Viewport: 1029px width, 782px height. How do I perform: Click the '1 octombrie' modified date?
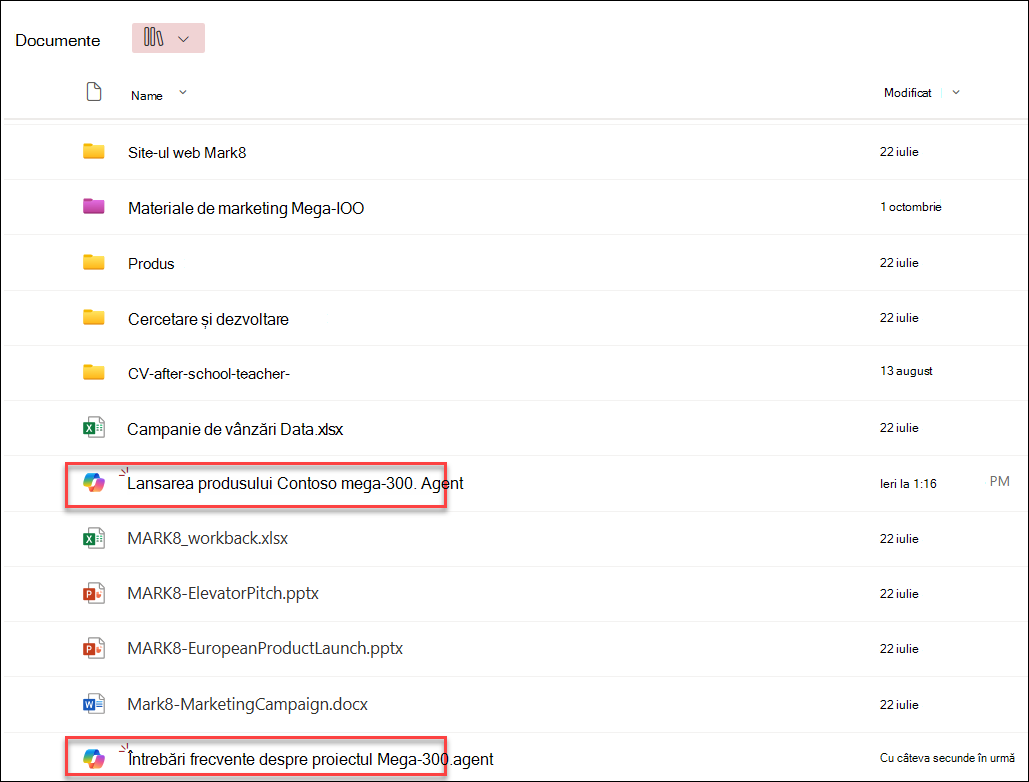[911, 207]
